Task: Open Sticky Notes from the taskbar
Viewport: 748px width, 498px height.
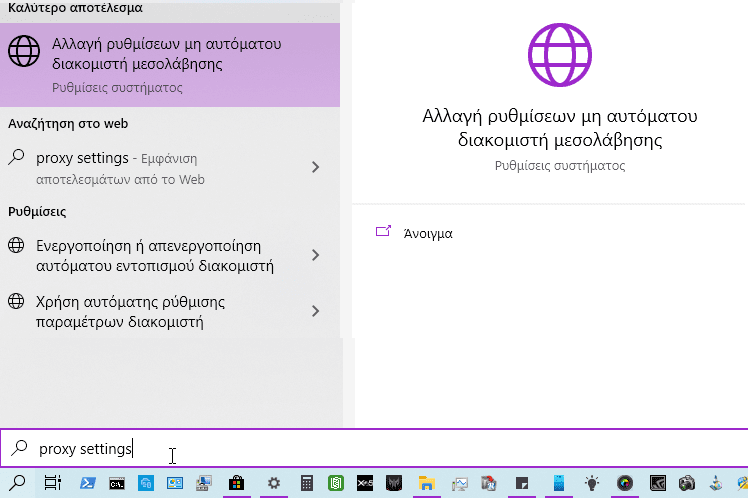Action: [x=522, y=483]
